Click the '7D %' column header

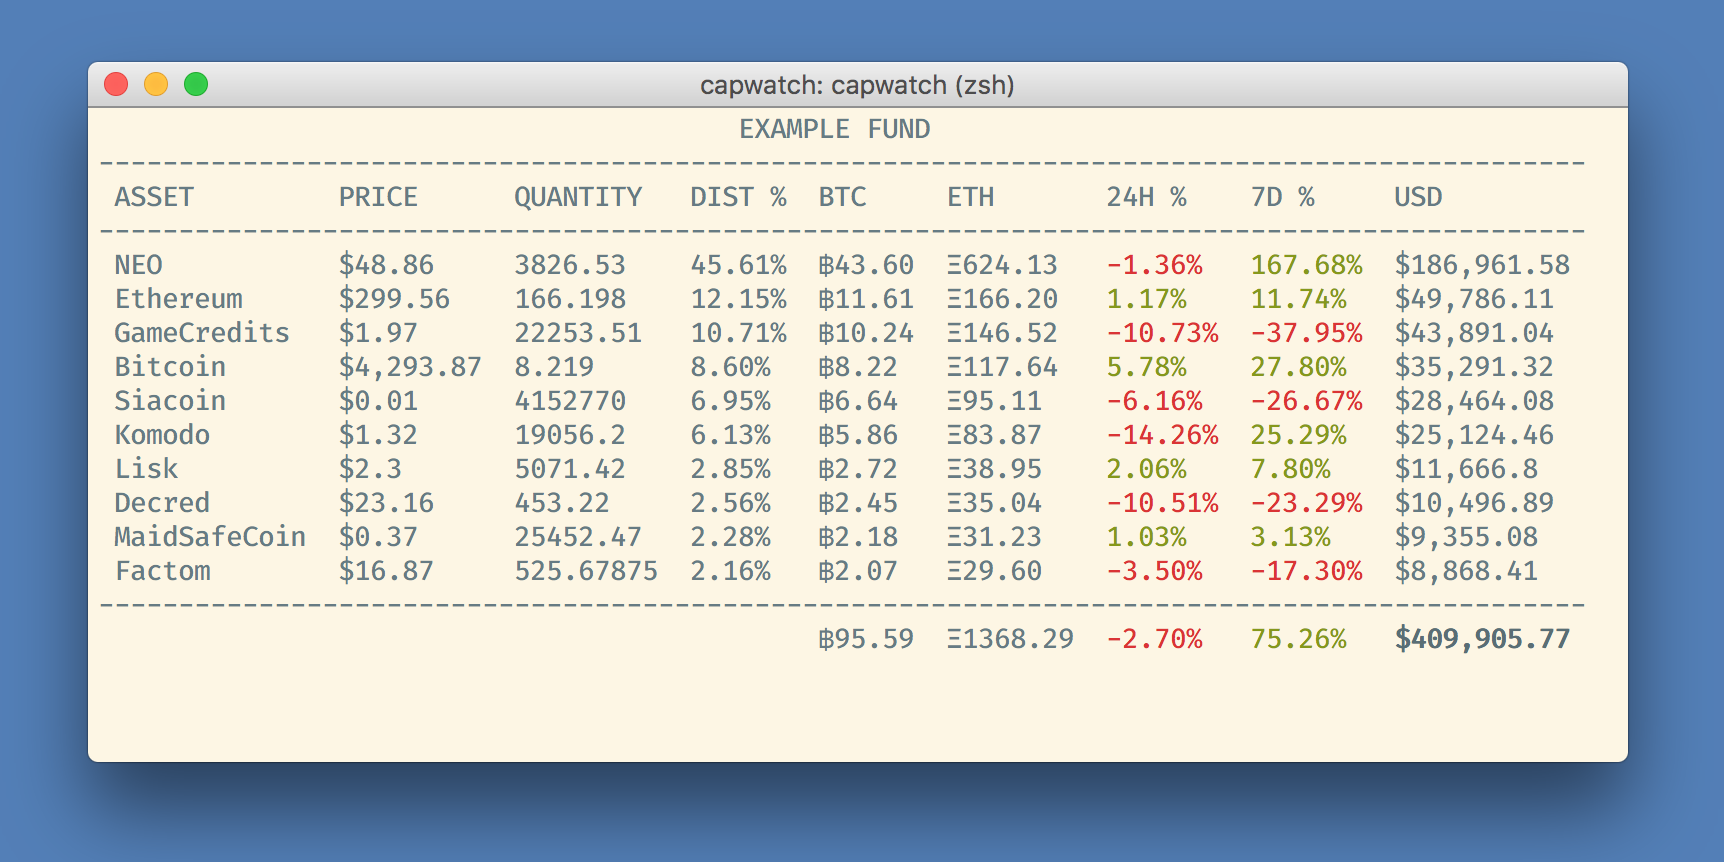point(1283,197)
